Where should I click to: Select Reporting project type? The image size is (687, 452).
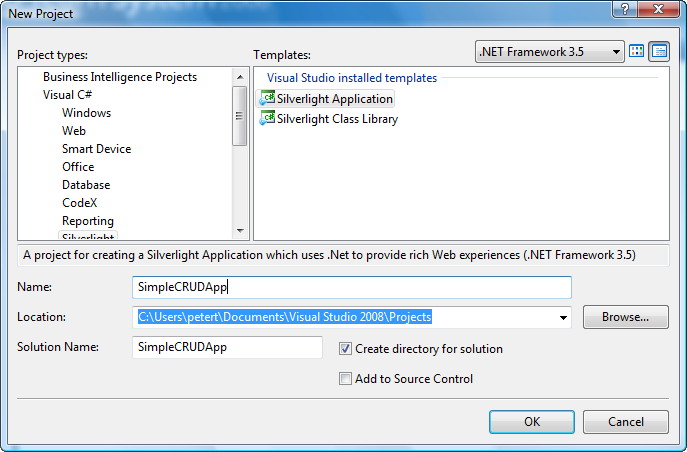click(x=88, y=220)
